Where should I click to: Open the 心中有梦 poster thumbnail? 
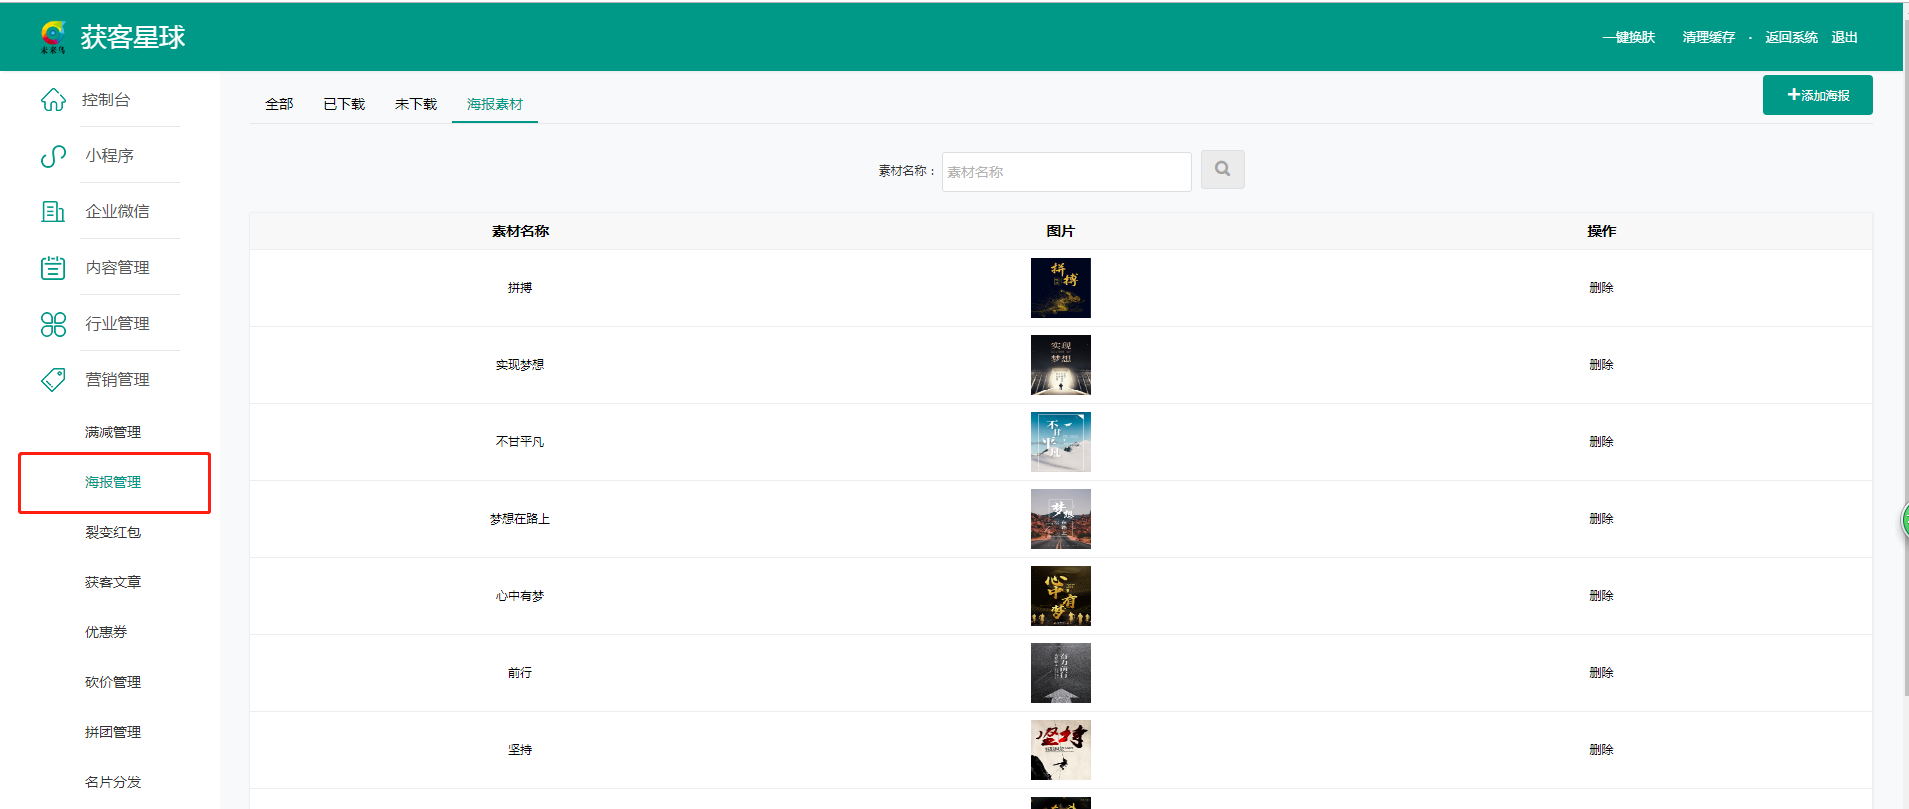[x=1061, y=596]
